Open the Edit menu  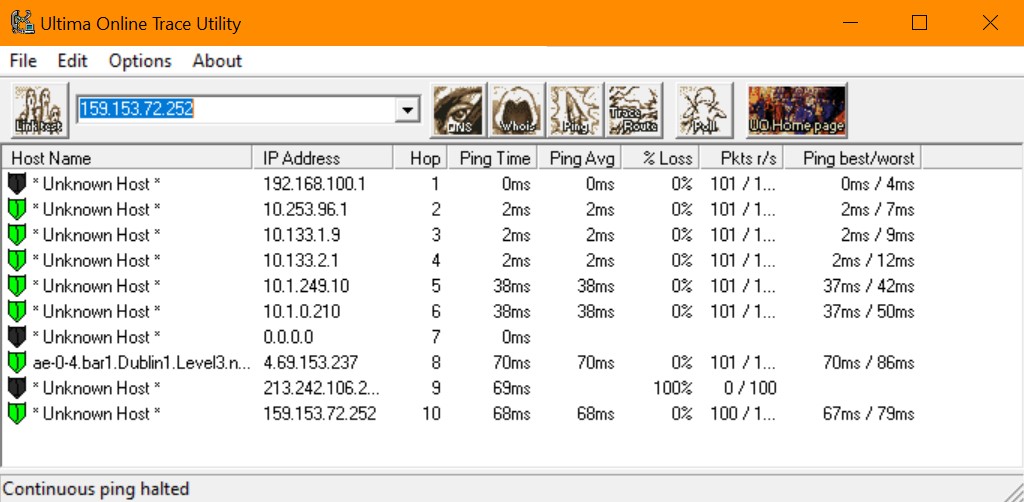[x=73, y=61]
